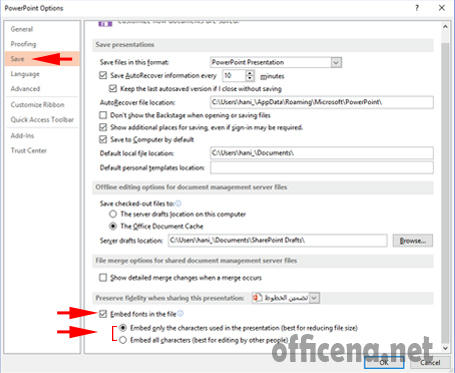This screenshot has width=455, height=373.
Task: Enable Don't show the Backstage checkbox
Action: coord(103,115)
